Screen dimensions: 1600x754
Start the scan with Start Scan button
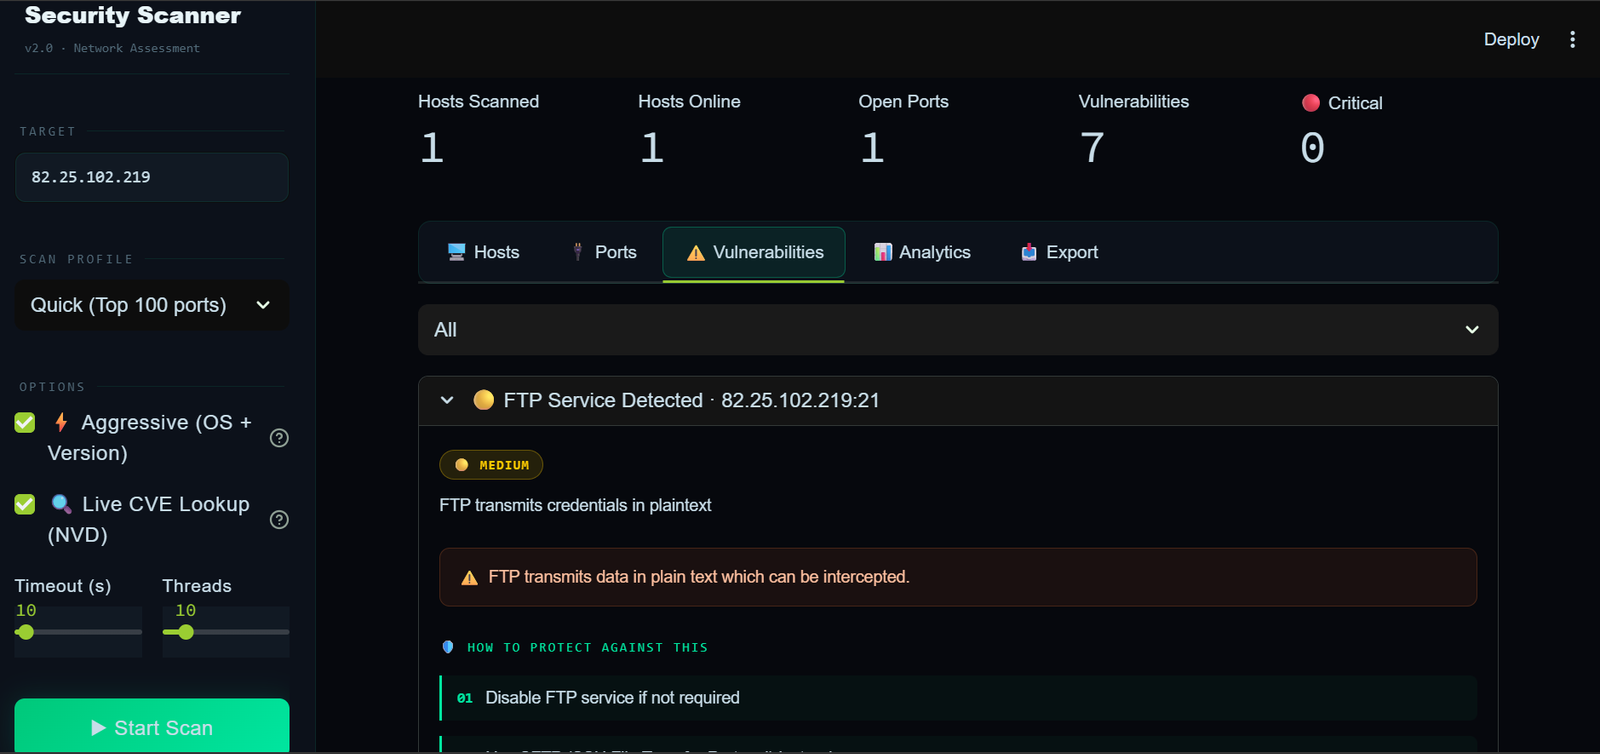[152, 726]
